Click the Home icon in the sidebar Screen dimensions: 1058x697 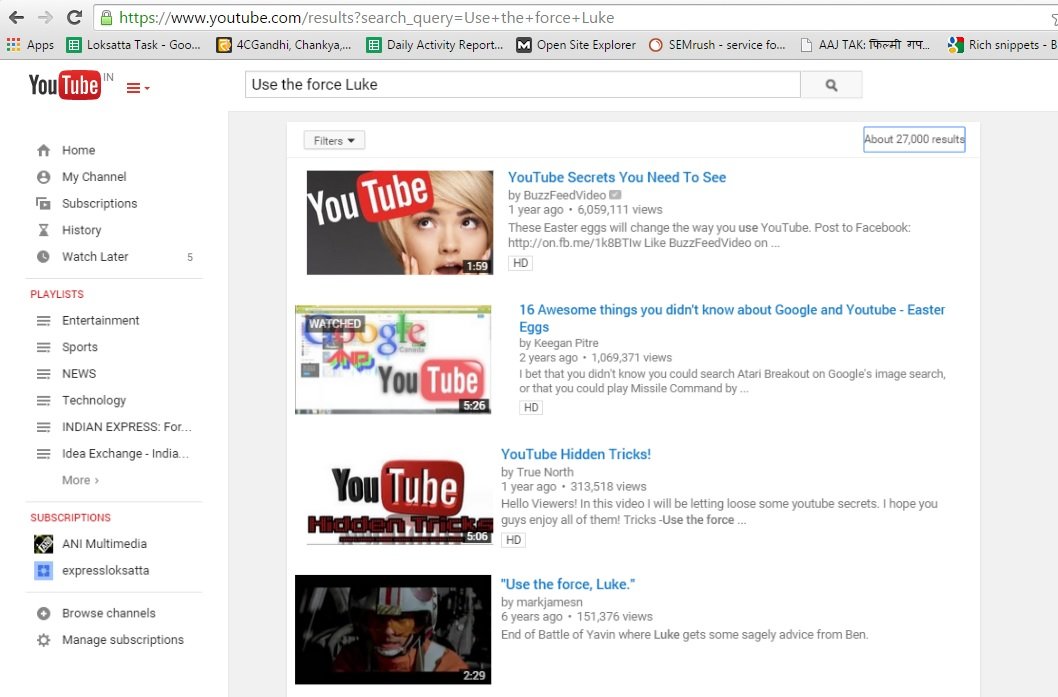click(44, 150)
